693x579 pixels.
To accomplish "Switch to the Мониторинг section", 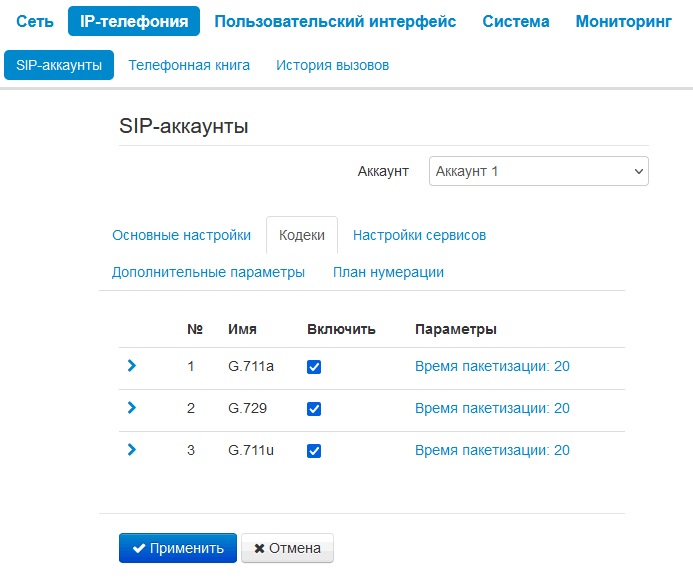I will click(623, 21).
